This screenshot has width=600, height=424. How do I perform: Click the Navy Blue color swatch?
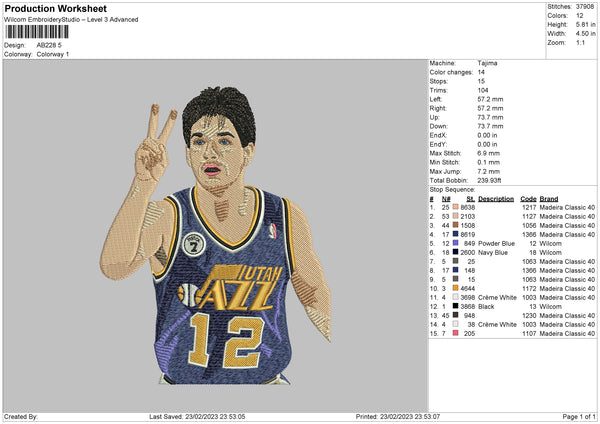click(x=455, y=252)
